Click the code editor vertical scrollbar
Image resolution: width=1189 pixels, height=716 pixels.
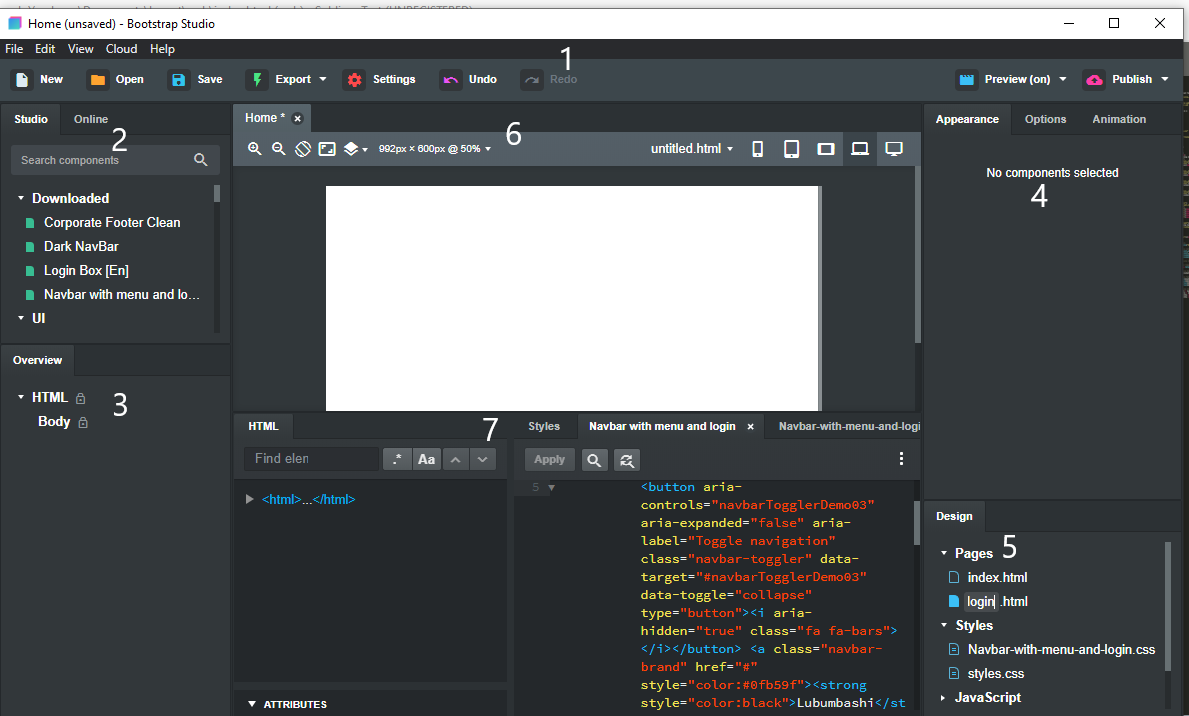pos(916,523)
